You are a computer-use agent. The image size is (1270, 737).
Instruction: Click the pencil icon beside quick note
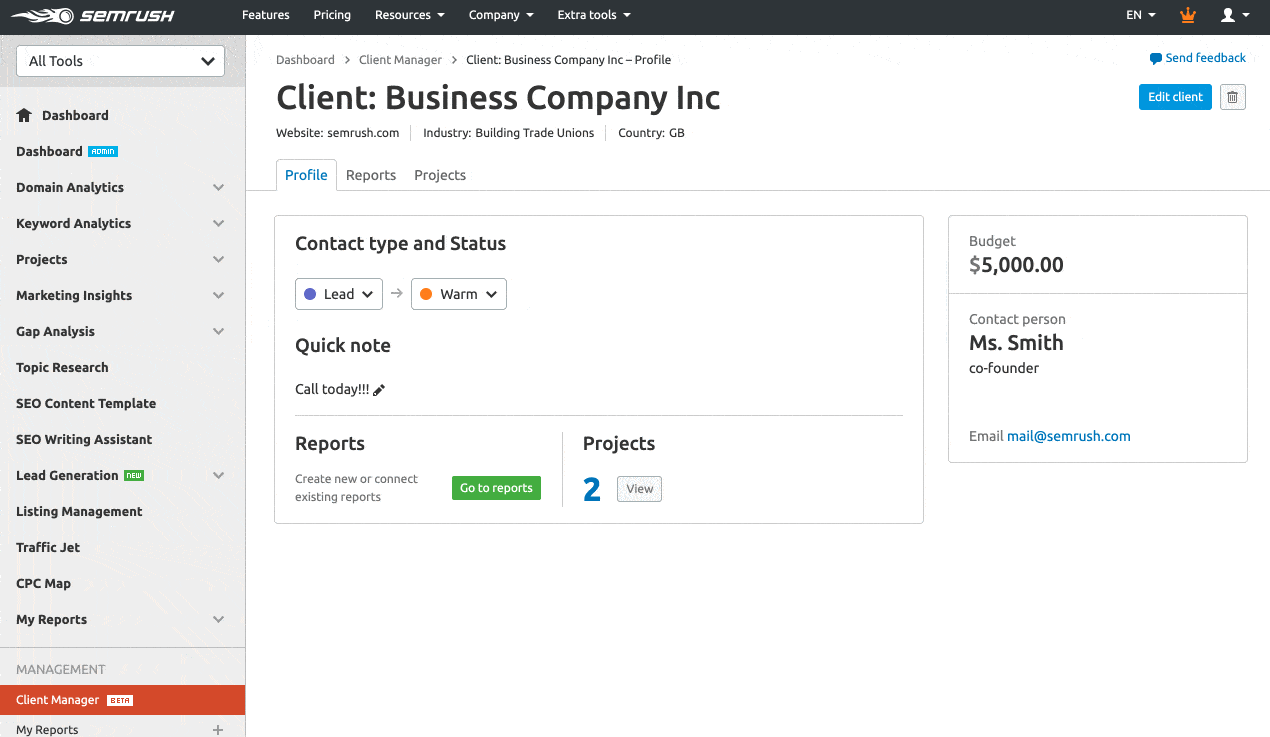(x=379, y=390)
